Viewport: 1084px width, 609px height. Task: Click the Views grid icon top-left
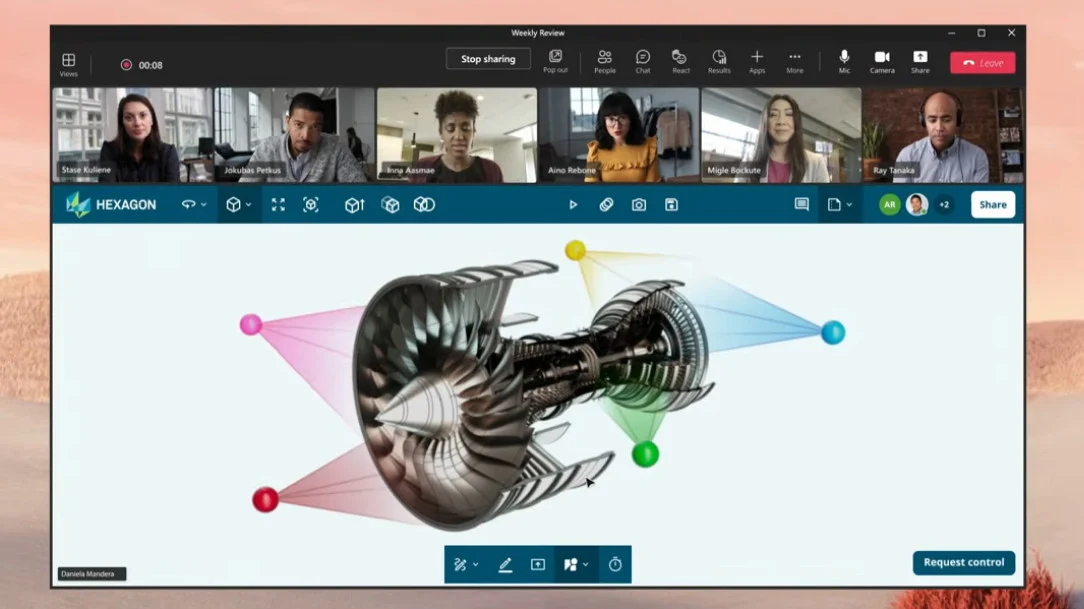click(68, 60)
